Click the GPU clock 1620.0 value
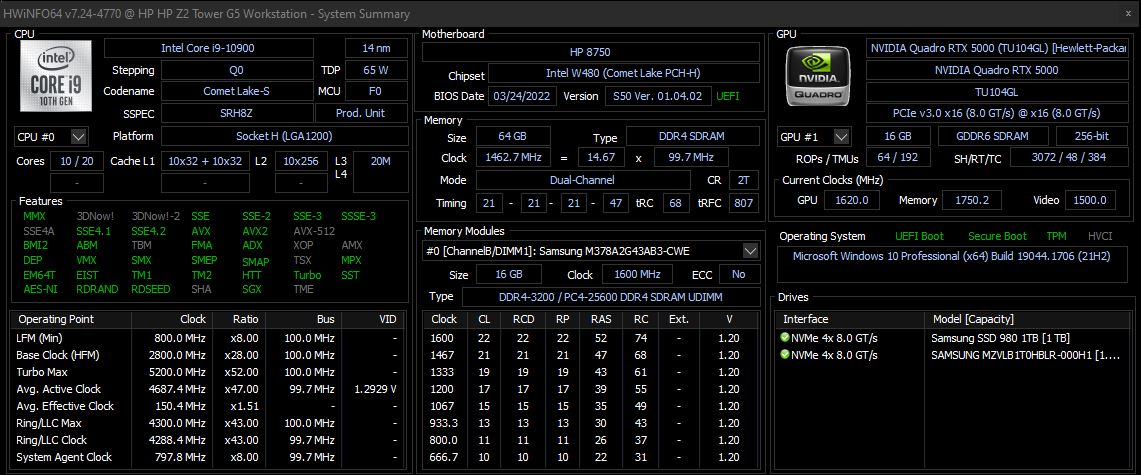The height and width of the screenshot is (475, 1141). tap(851, 200)
